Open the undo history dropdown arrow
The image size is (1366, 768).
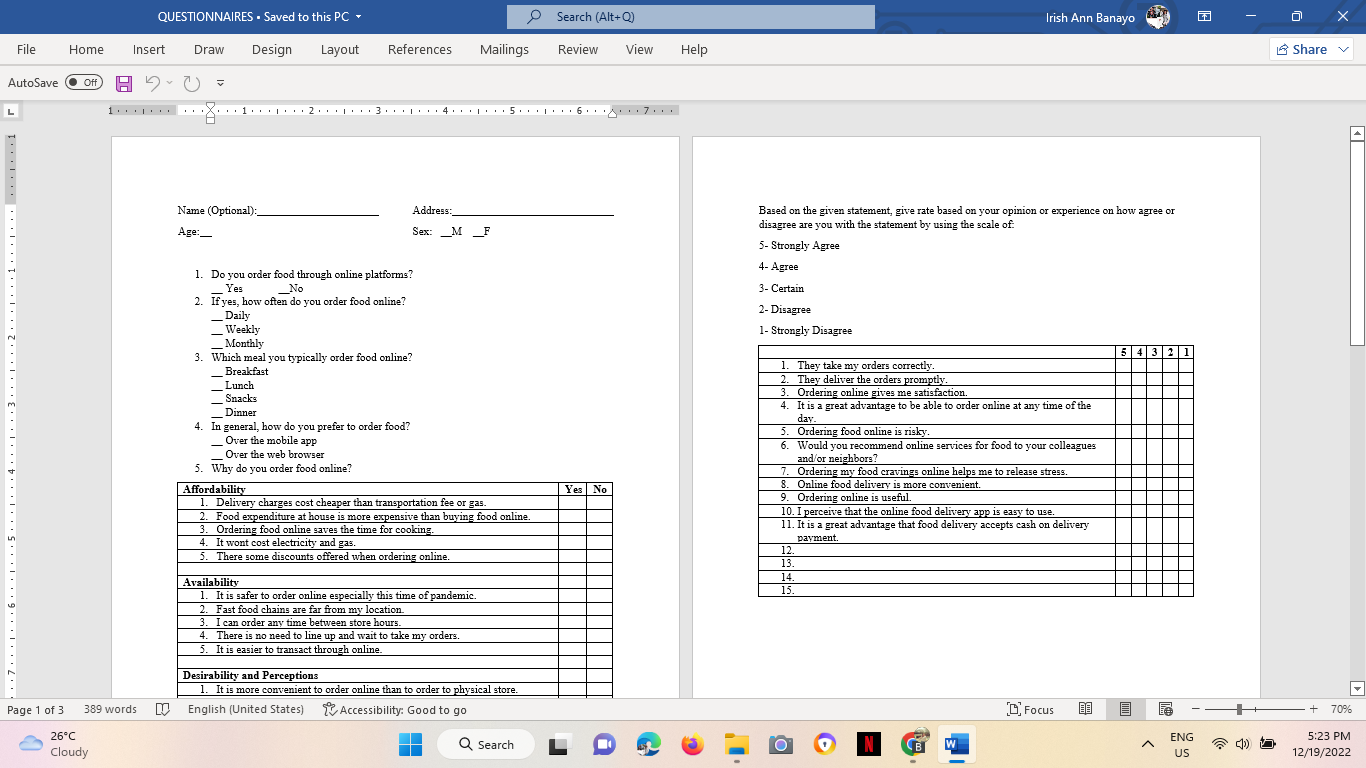(x=169, y=83)
